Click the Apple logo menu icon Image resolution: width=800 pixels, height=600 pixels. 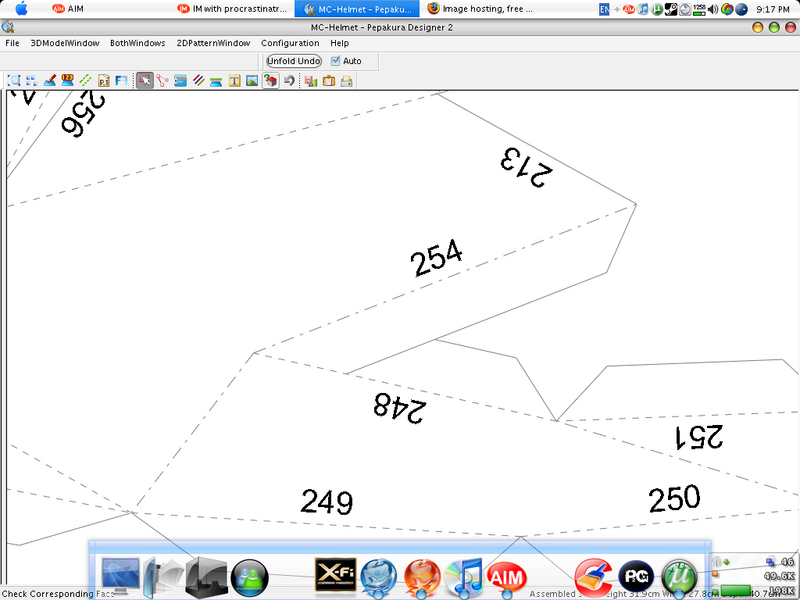point(21,9)
